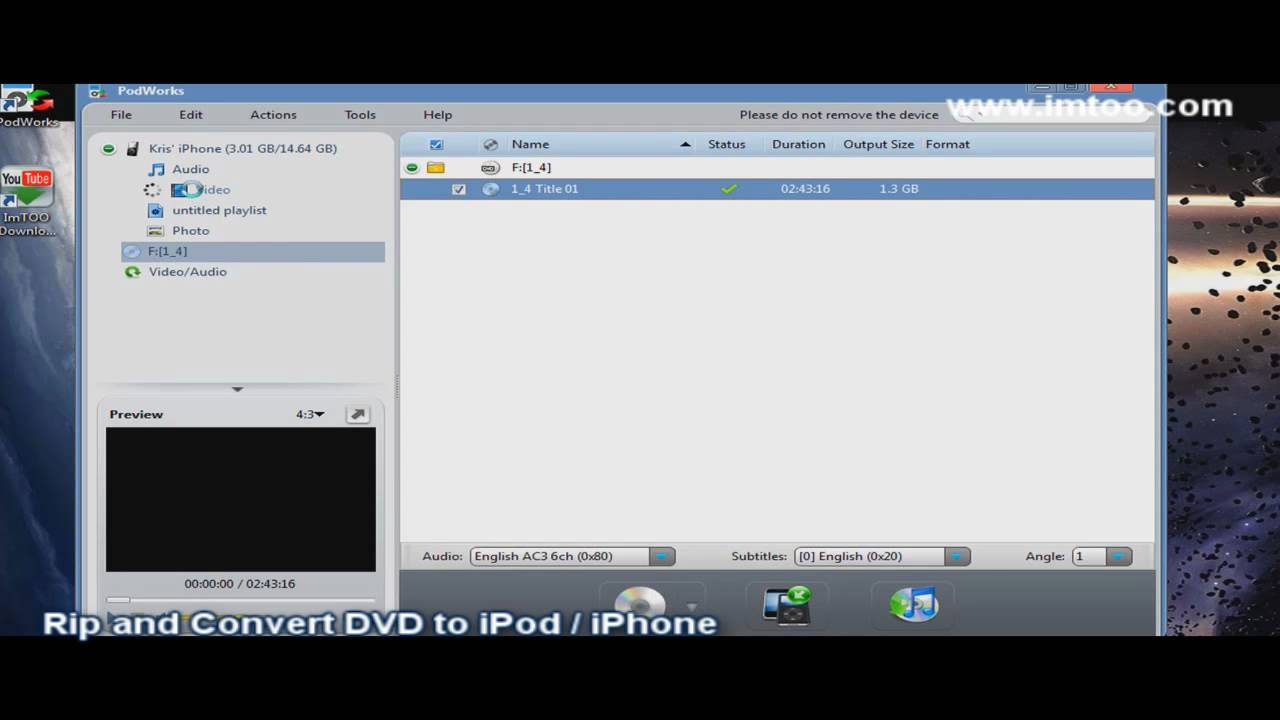
Task: Collapse the F:[1_4] group in file list
Action: tap(411, 168)
